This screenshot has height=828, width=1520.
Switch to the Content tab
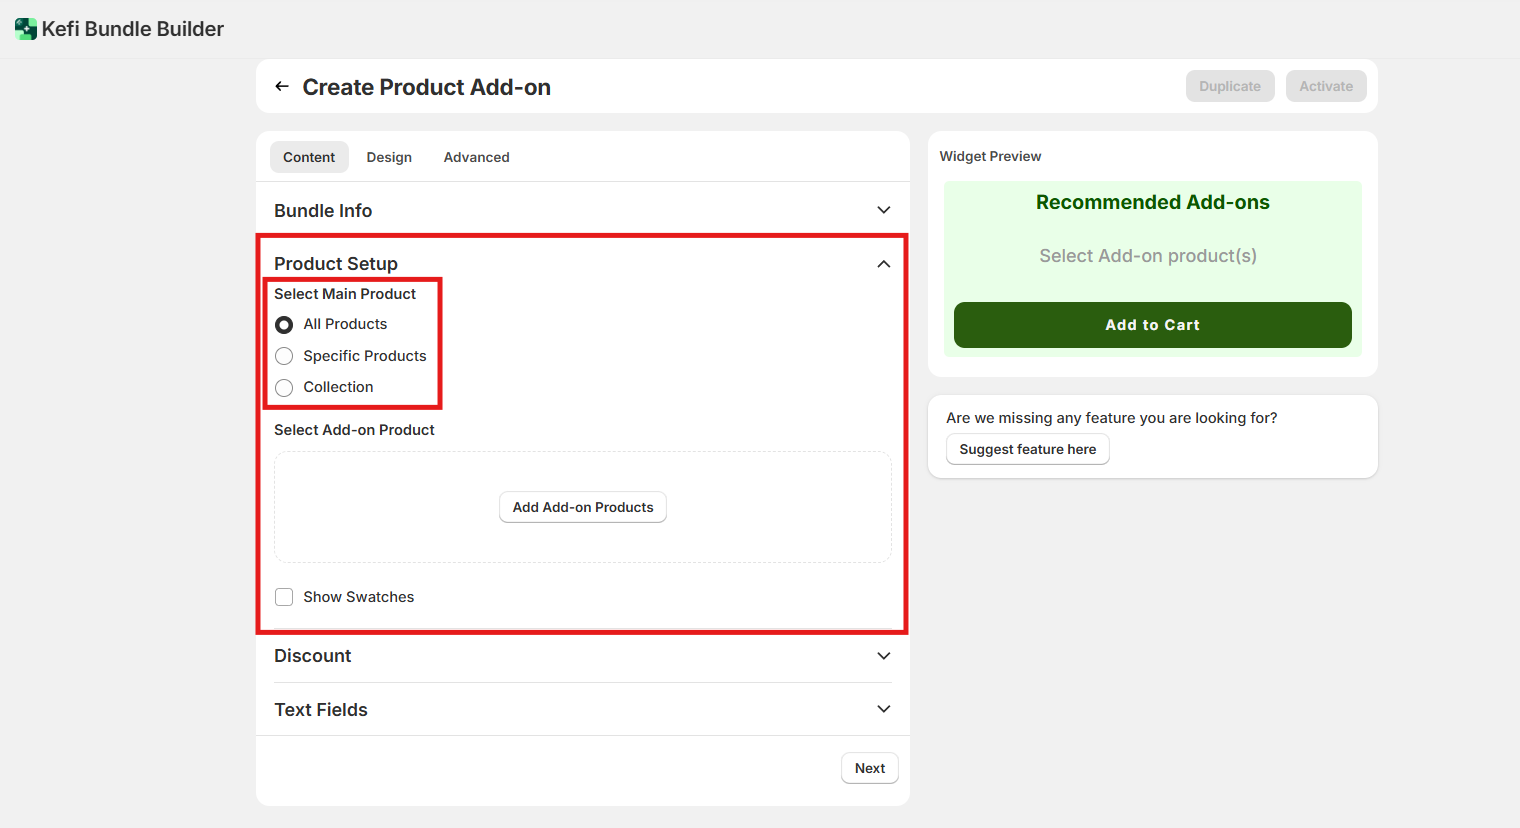309,157
